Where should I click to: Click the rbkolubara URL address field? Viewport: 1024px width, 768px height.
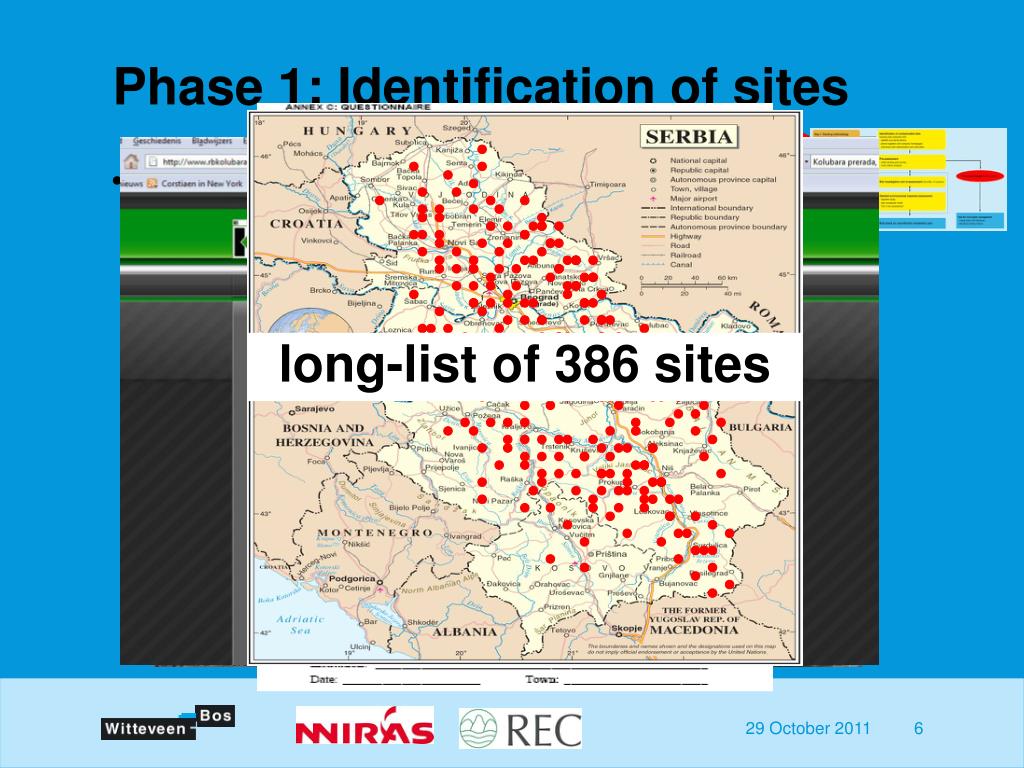click(196, 161)
